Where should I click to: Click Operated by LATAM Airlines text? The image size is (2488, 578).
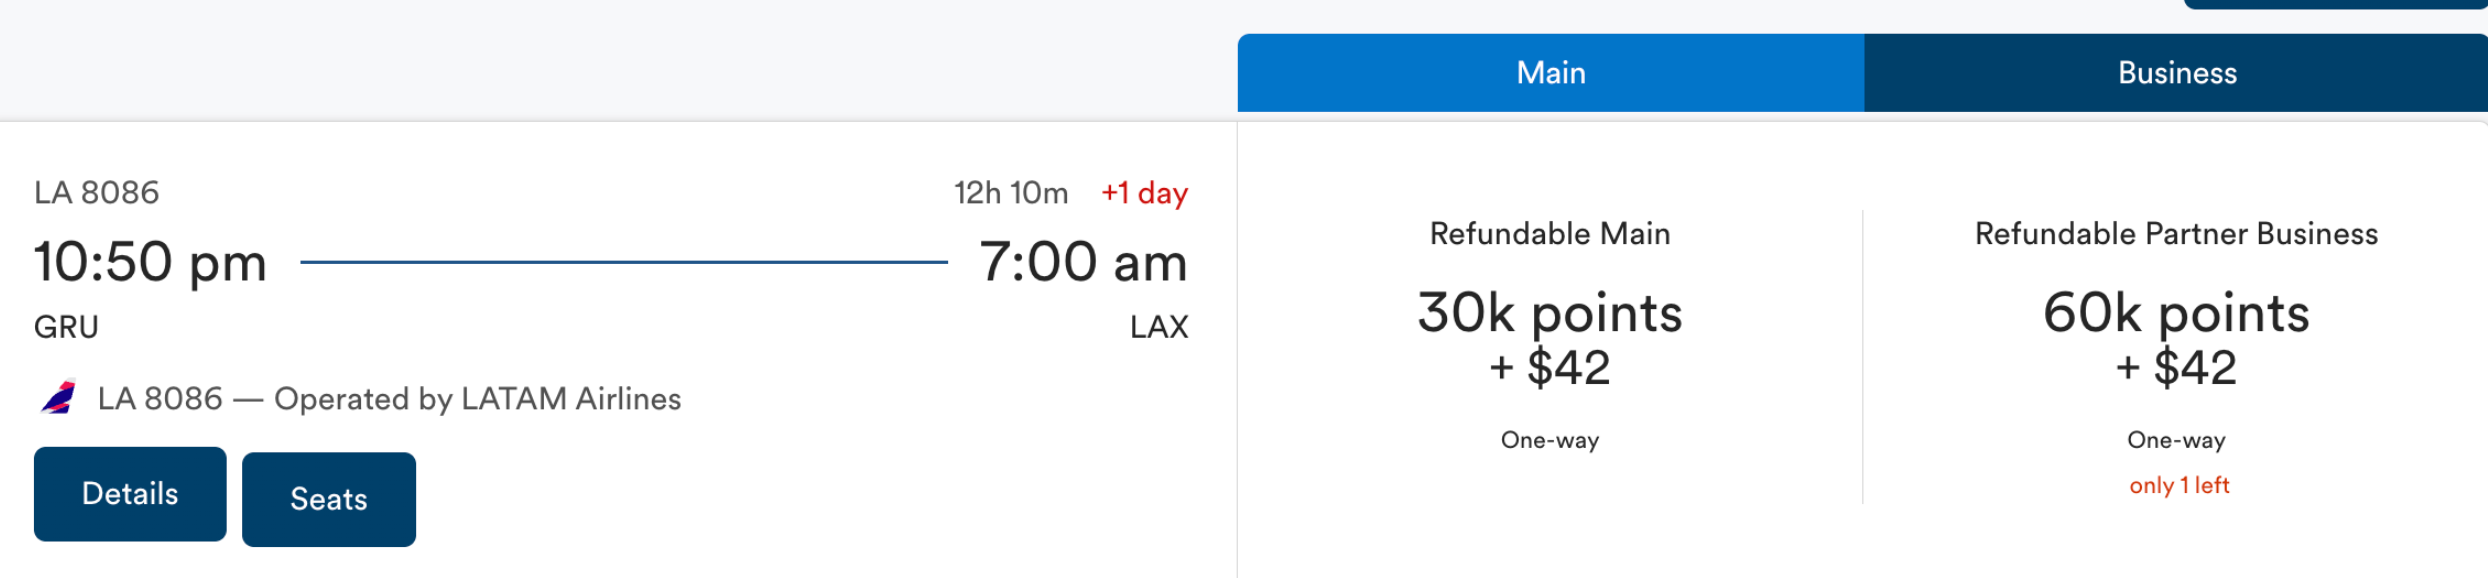coord(478,399)
